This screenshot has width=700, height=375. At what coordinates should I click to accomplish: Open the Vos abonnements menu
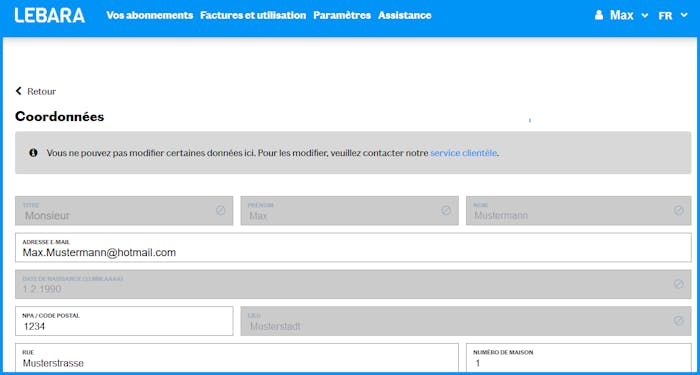coord(150,15)
